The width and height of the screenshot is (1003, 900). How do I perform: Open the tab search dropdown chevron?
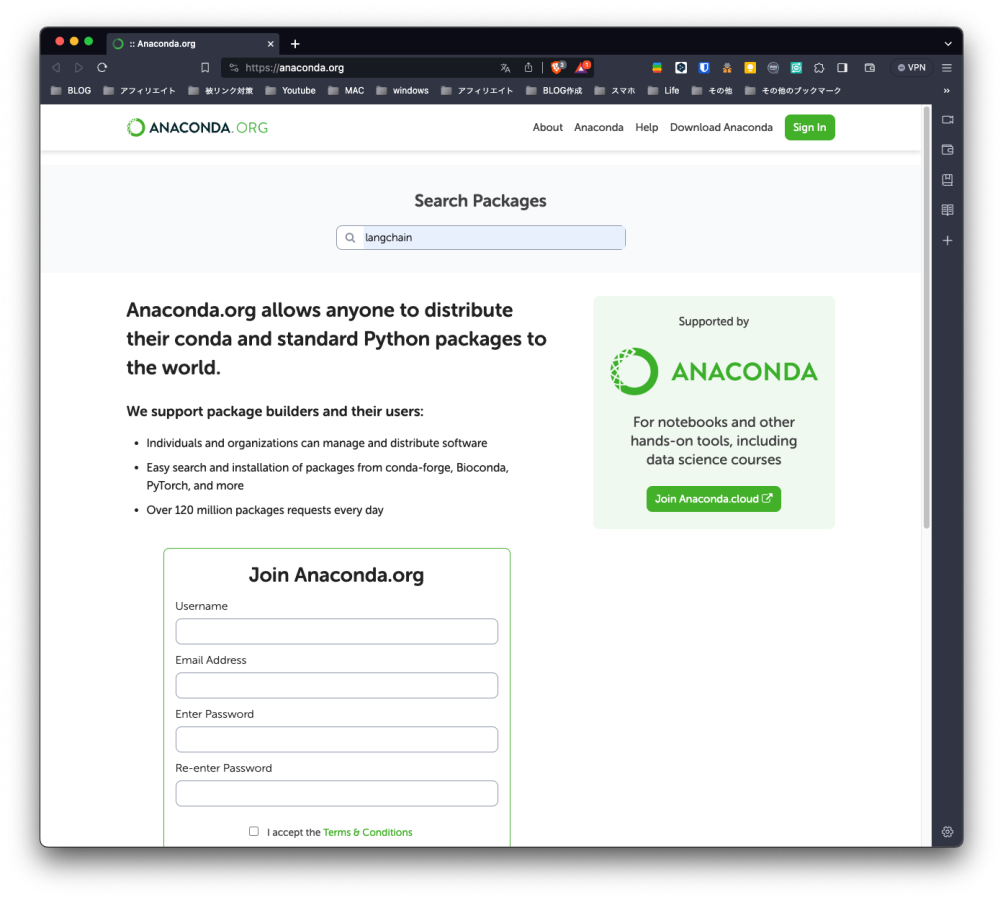click(x=948, y=43)
